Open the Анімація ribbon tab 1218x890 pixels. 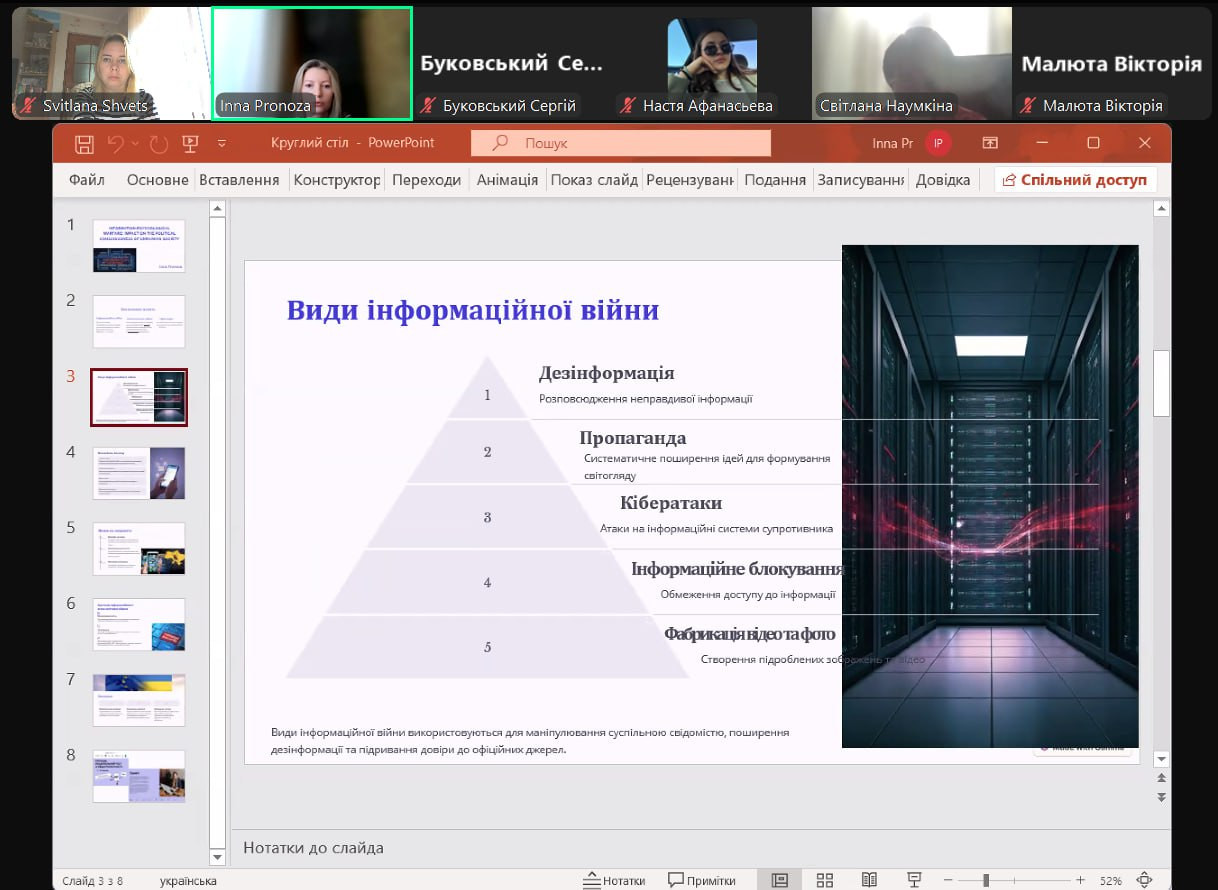pyautogui.click(x=507, y=180)
